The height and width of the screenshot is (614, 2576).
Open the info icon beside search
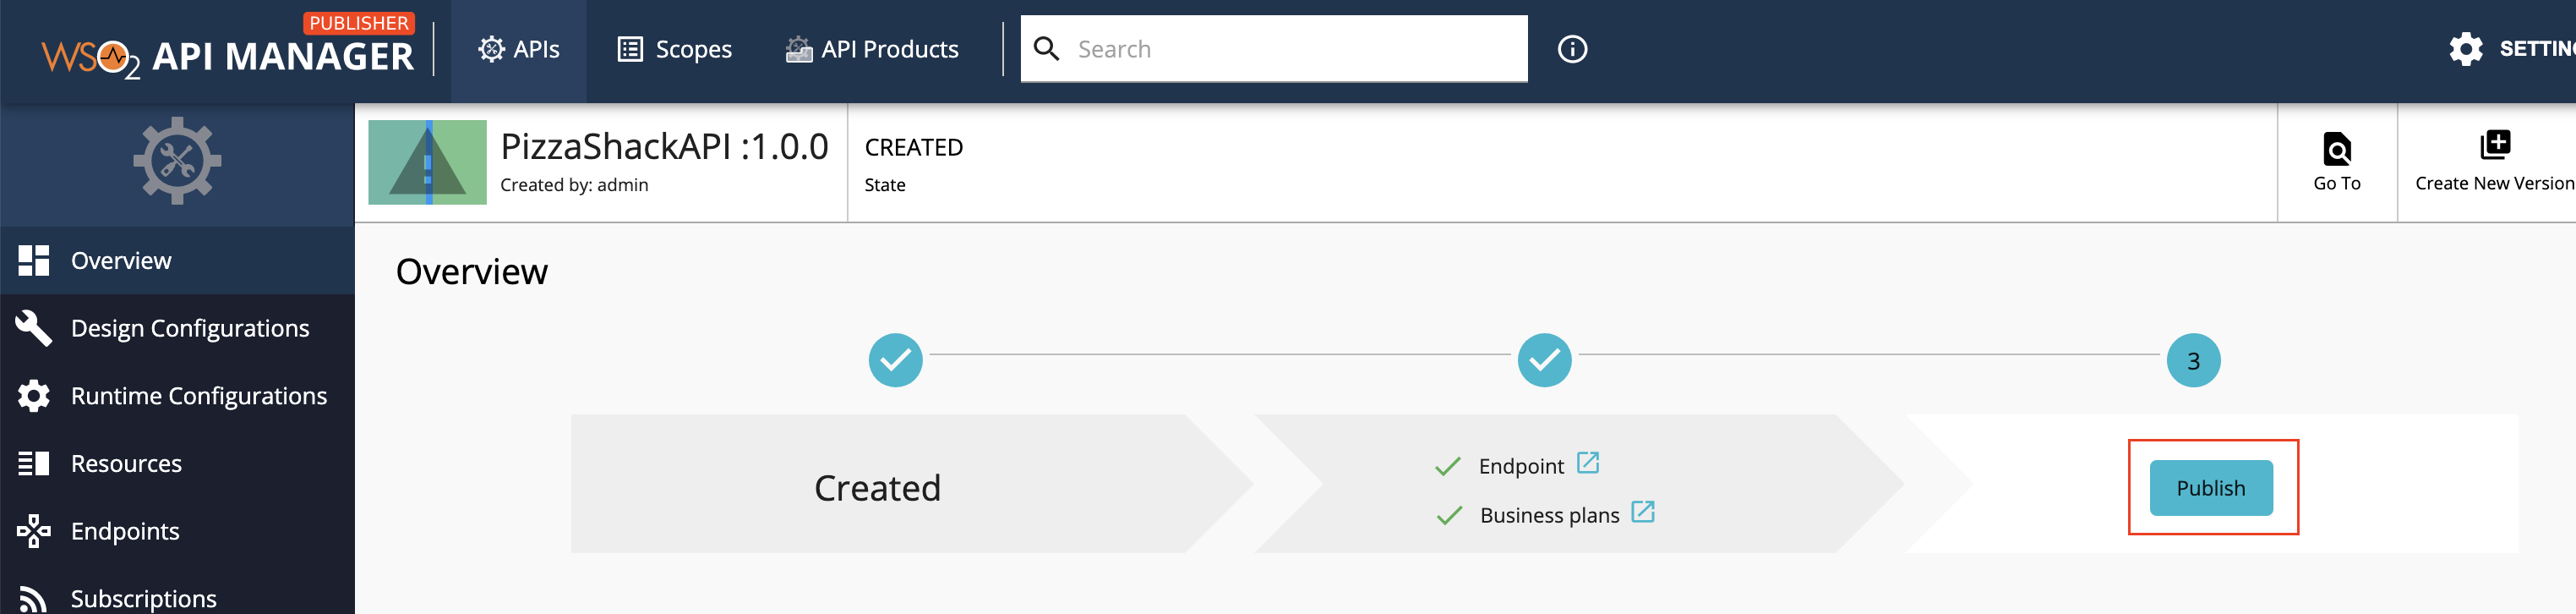[1570, 48]
